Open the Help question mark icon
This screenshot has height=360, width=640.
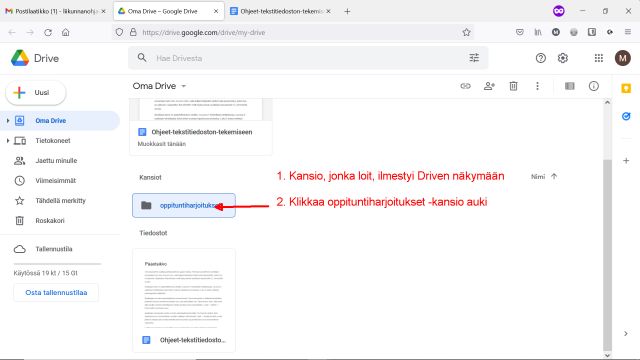(x=540, y=58)
